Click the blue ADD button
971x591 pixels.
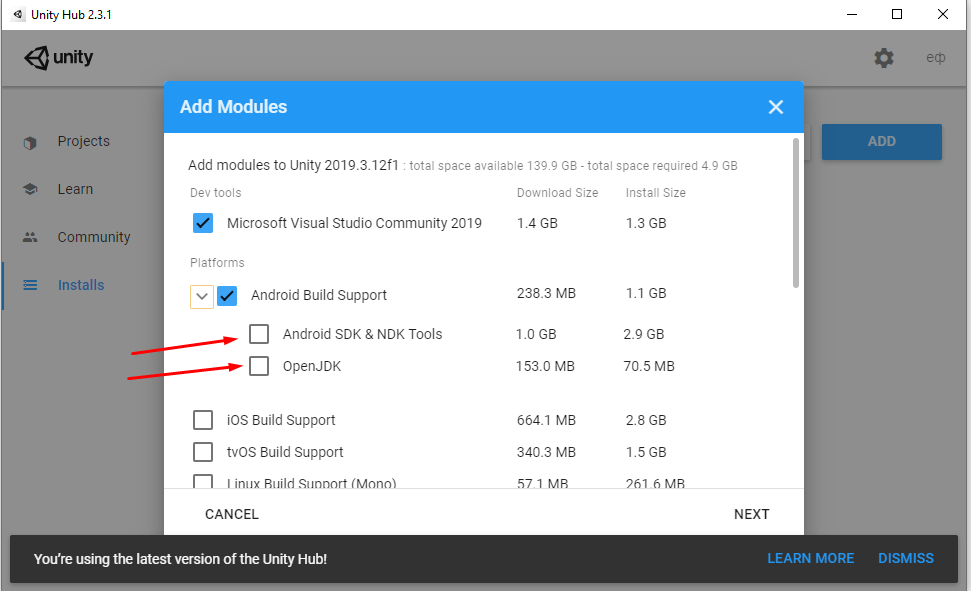(x=881, y=142)
